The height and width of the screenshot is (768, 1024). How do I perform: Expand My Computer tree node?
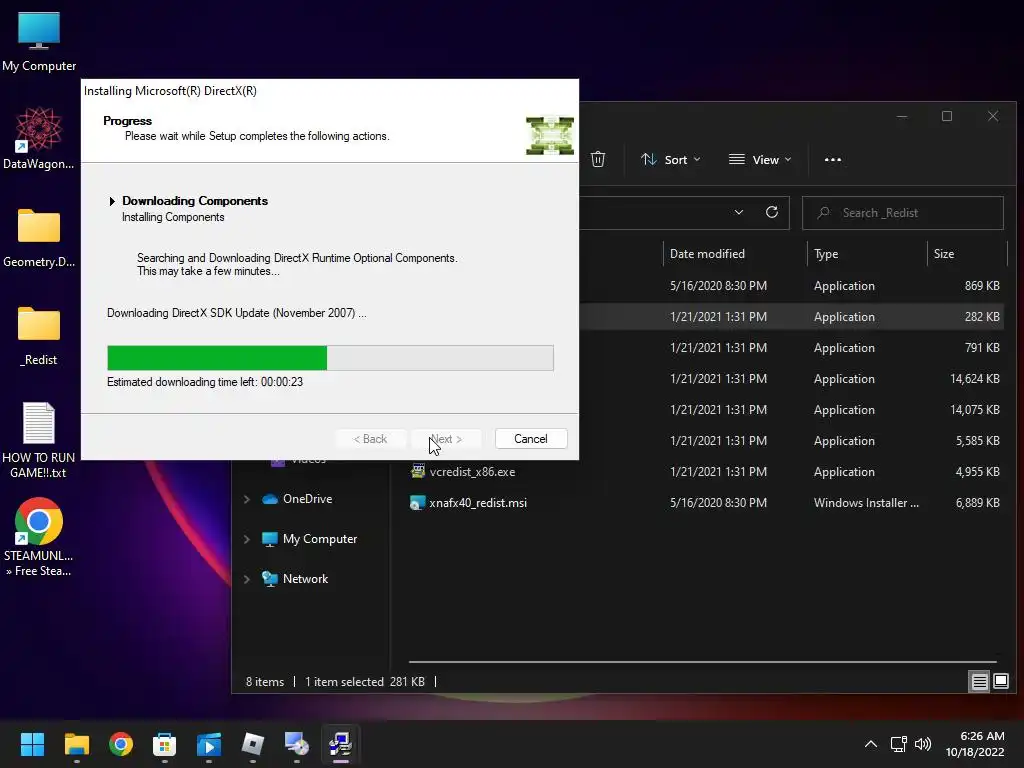(247, 539)
